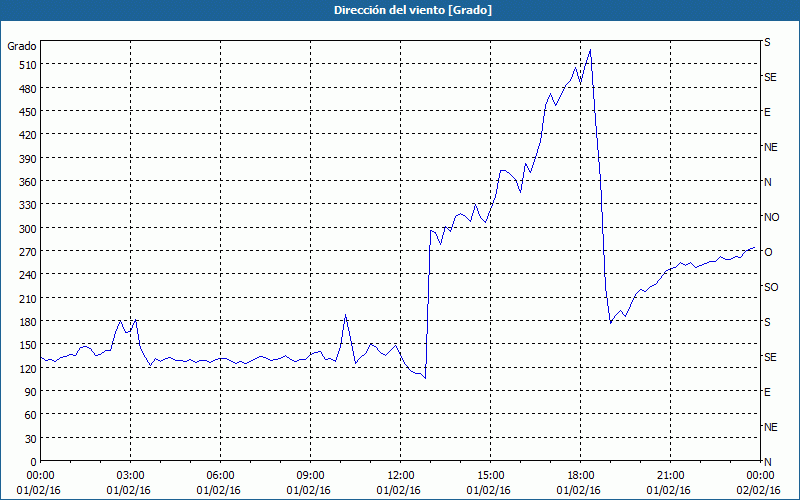Select the 210 value on the degree axis
This screenshot has width=800, height=500.
click(x=28, y=298)
